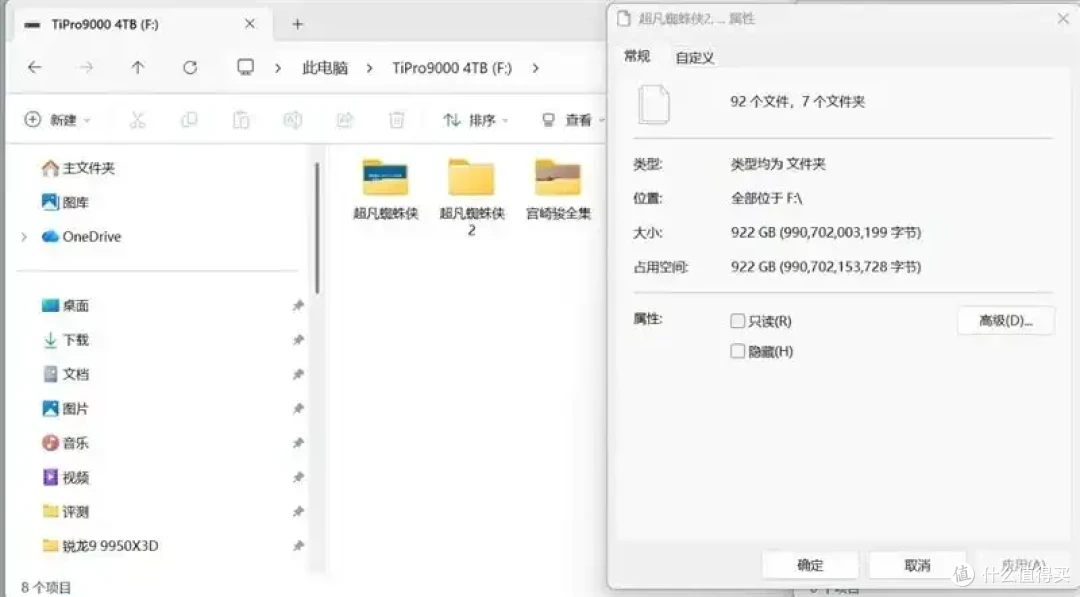Go forward with the right arrow
The height and width of the screenshot is (597, 1080).
coord(86,67)
